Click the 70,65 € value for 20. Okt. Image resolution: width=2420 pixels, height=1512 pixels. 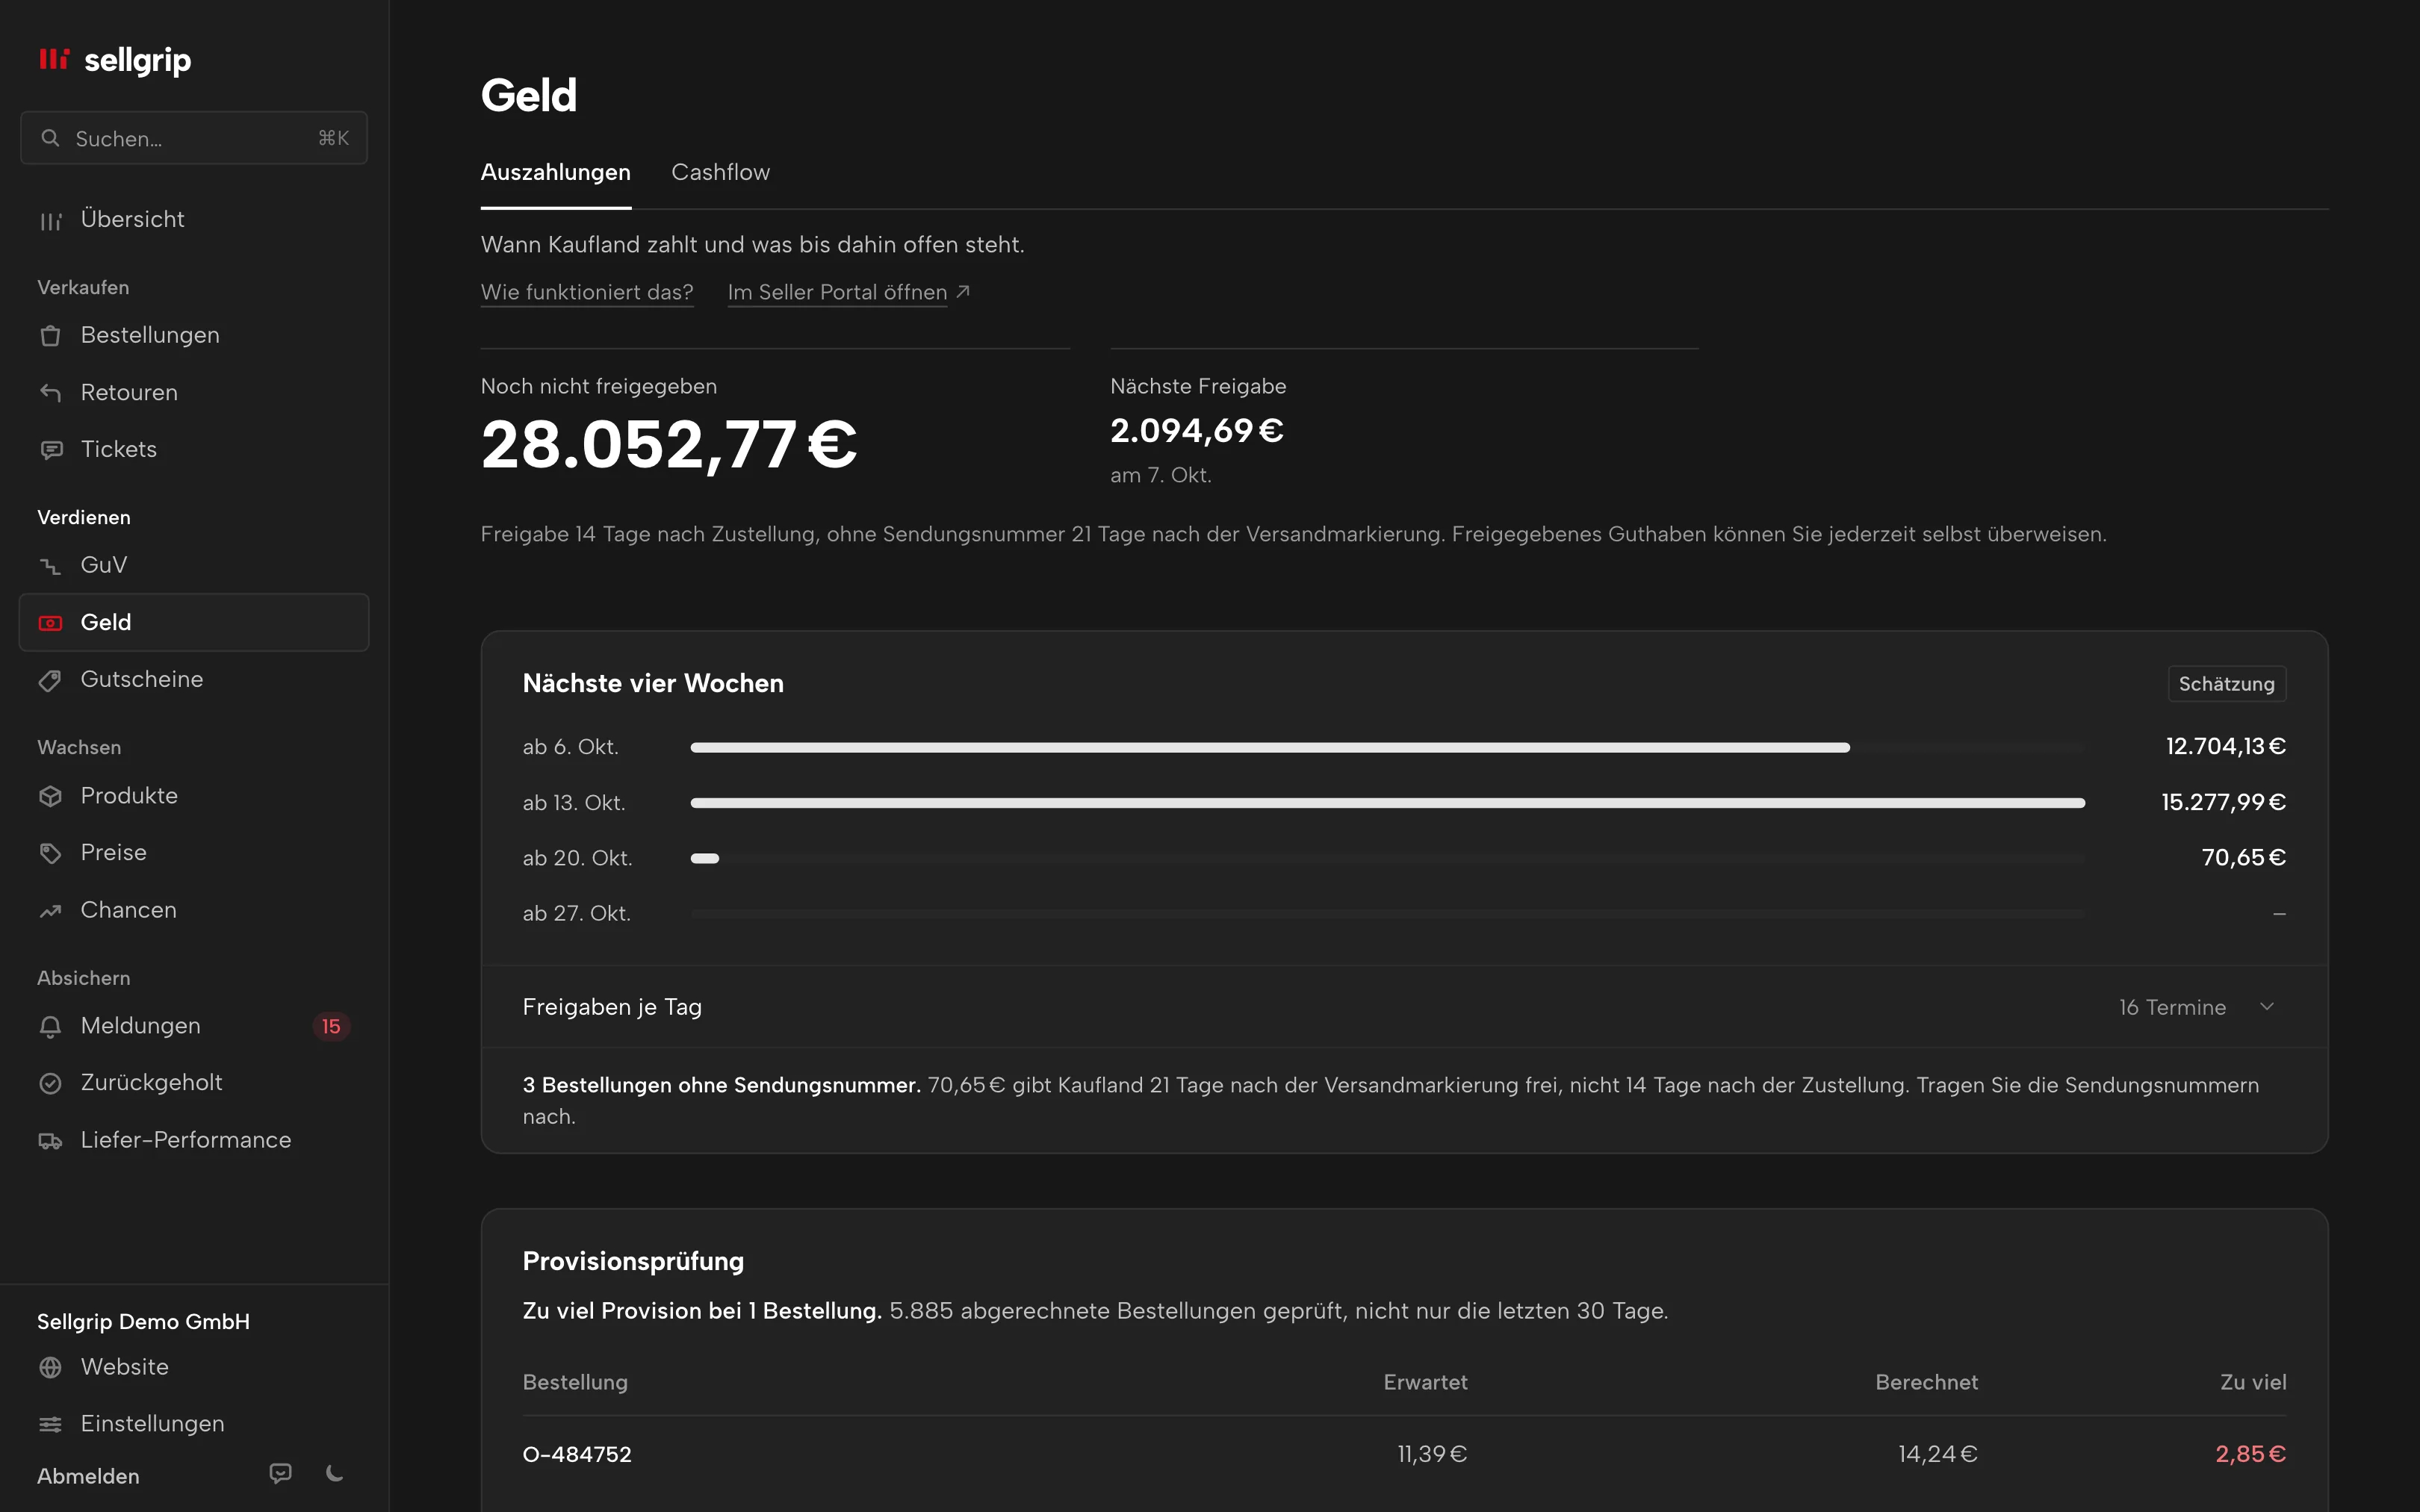(x=2243, y=858)
